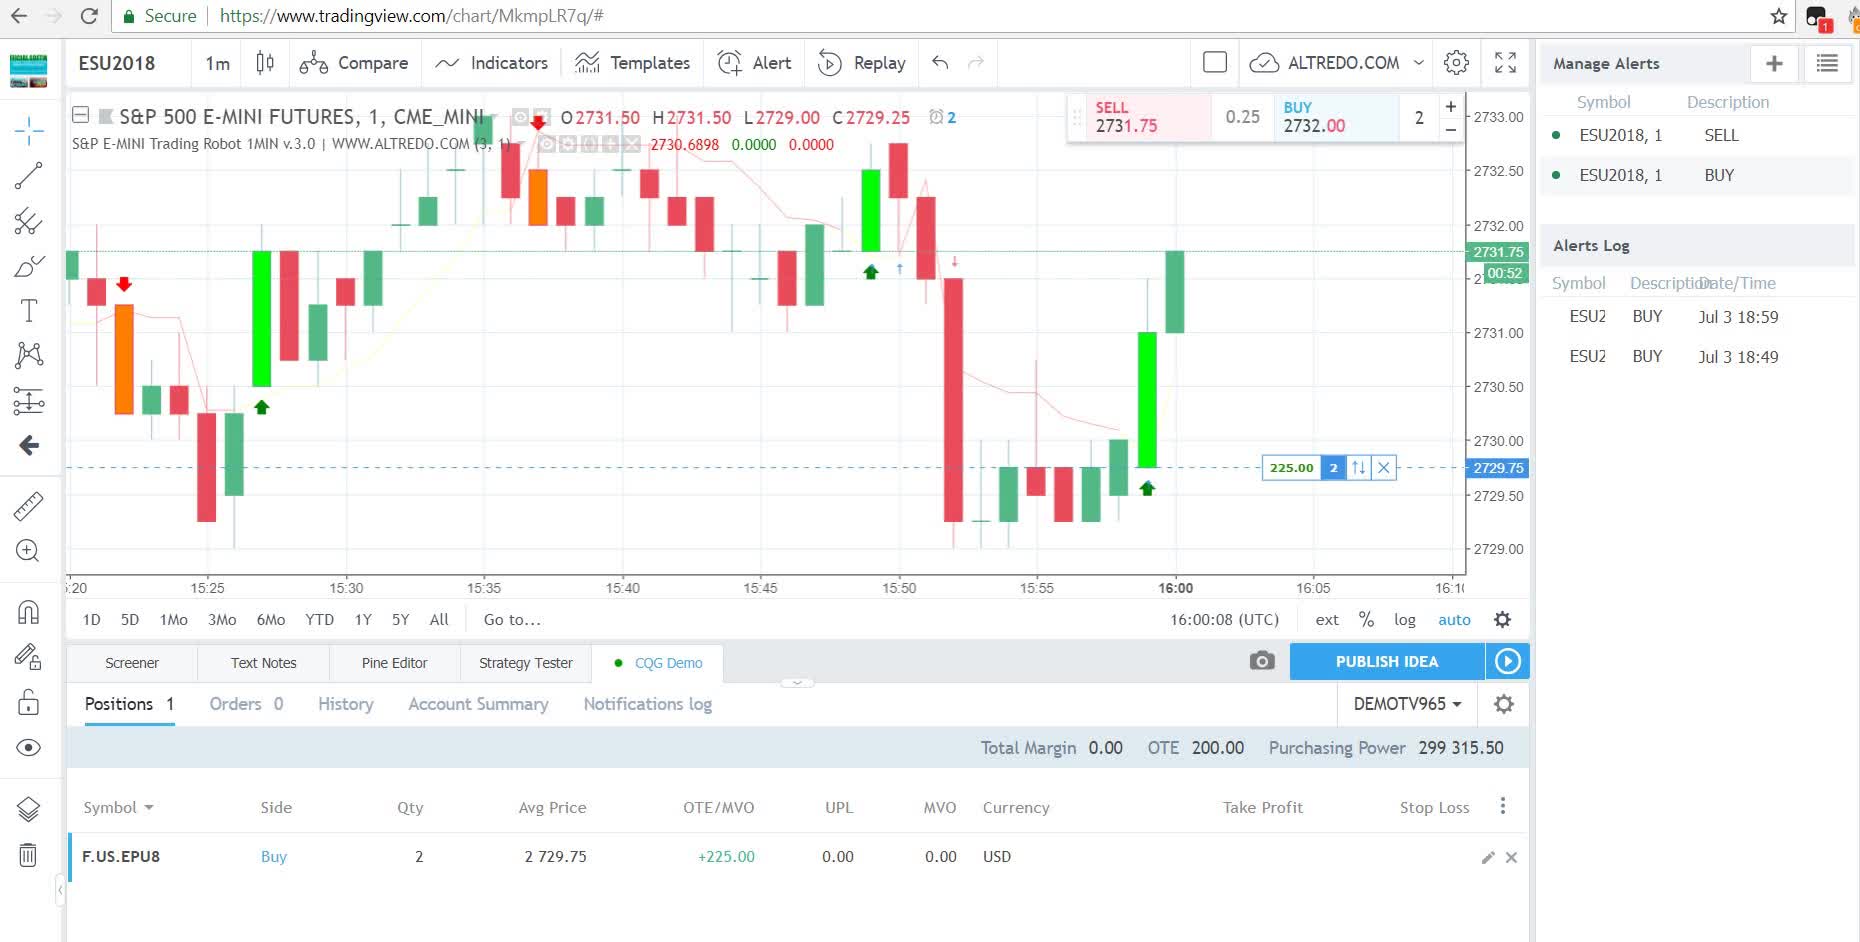Image resolution: width=1860 pixels, height=942 pixels.
Task: Adjust the quantity stepper in order panel
Action: coord(1450,117)
